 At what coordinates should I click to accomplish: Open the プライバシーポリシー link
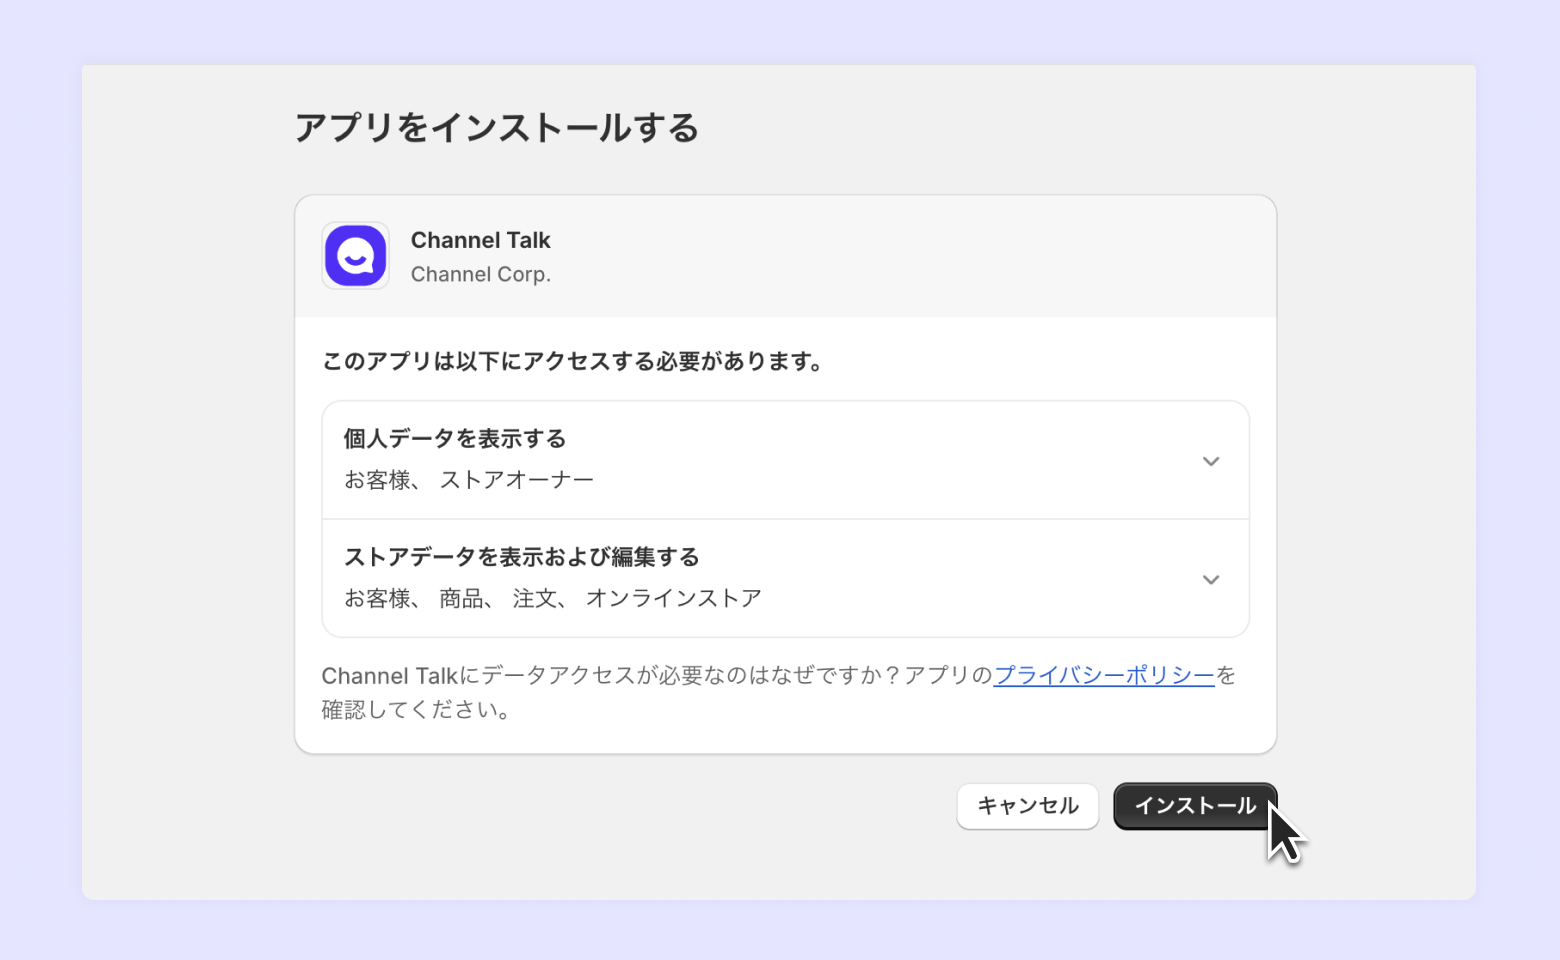coord(1104,675)
